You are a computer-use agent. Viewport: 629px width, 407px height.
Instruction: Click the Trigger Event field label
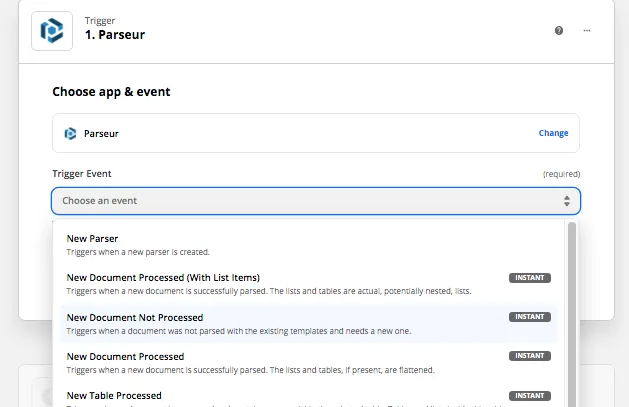tap(81, 174)
